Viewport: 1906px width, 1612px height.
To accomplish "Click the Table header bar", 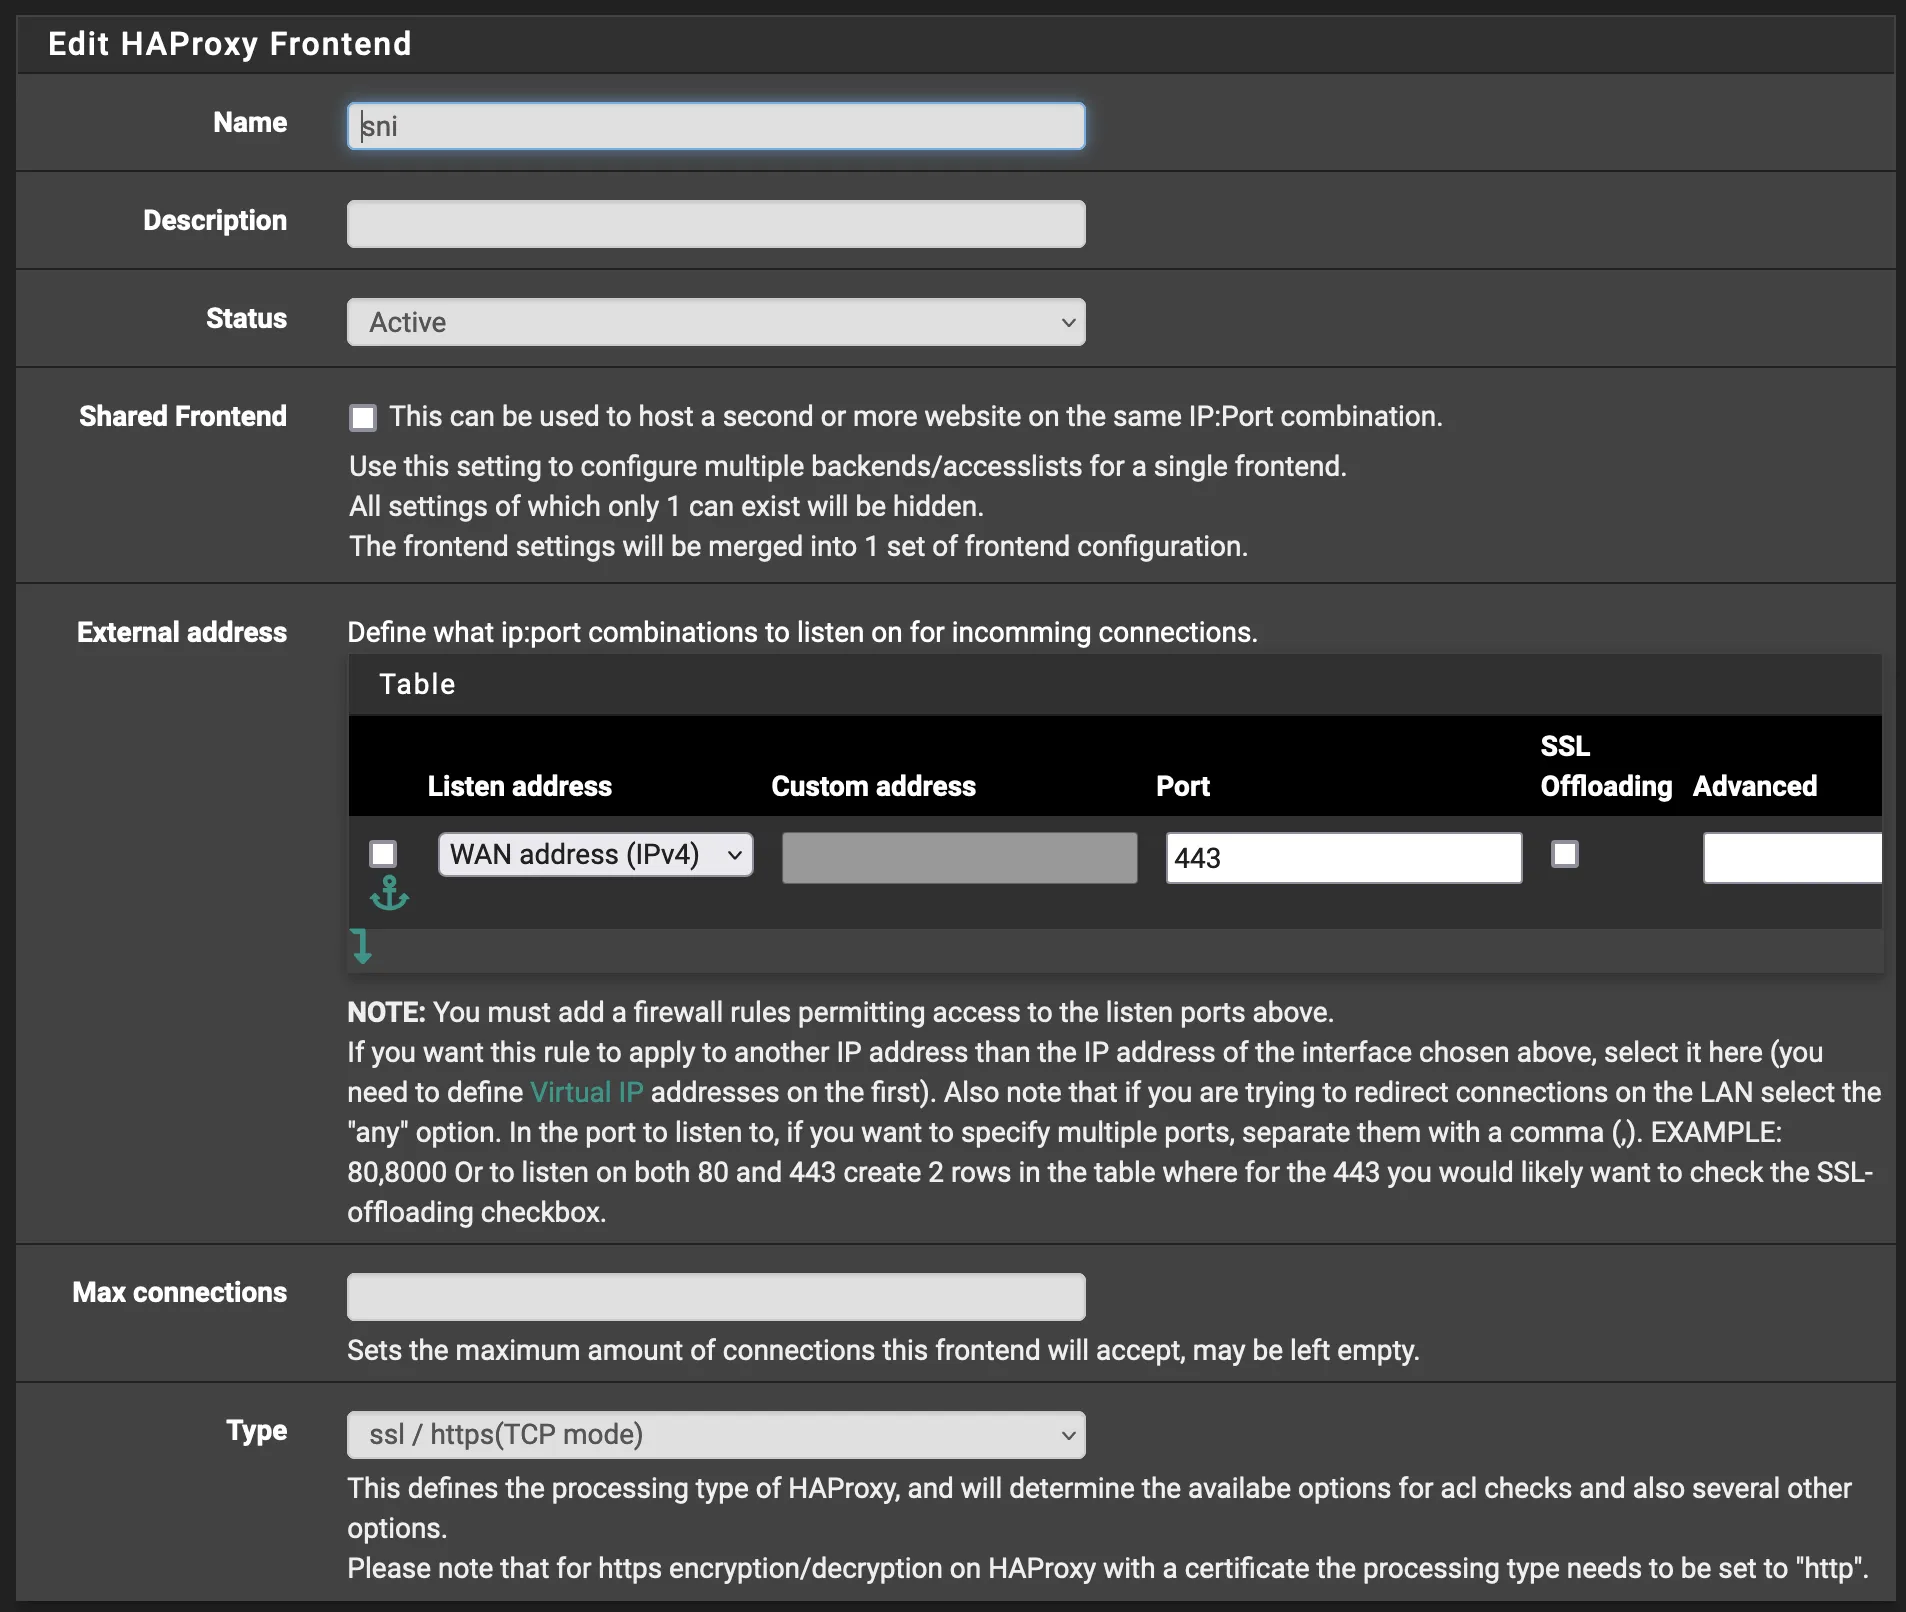I will 417,684.
